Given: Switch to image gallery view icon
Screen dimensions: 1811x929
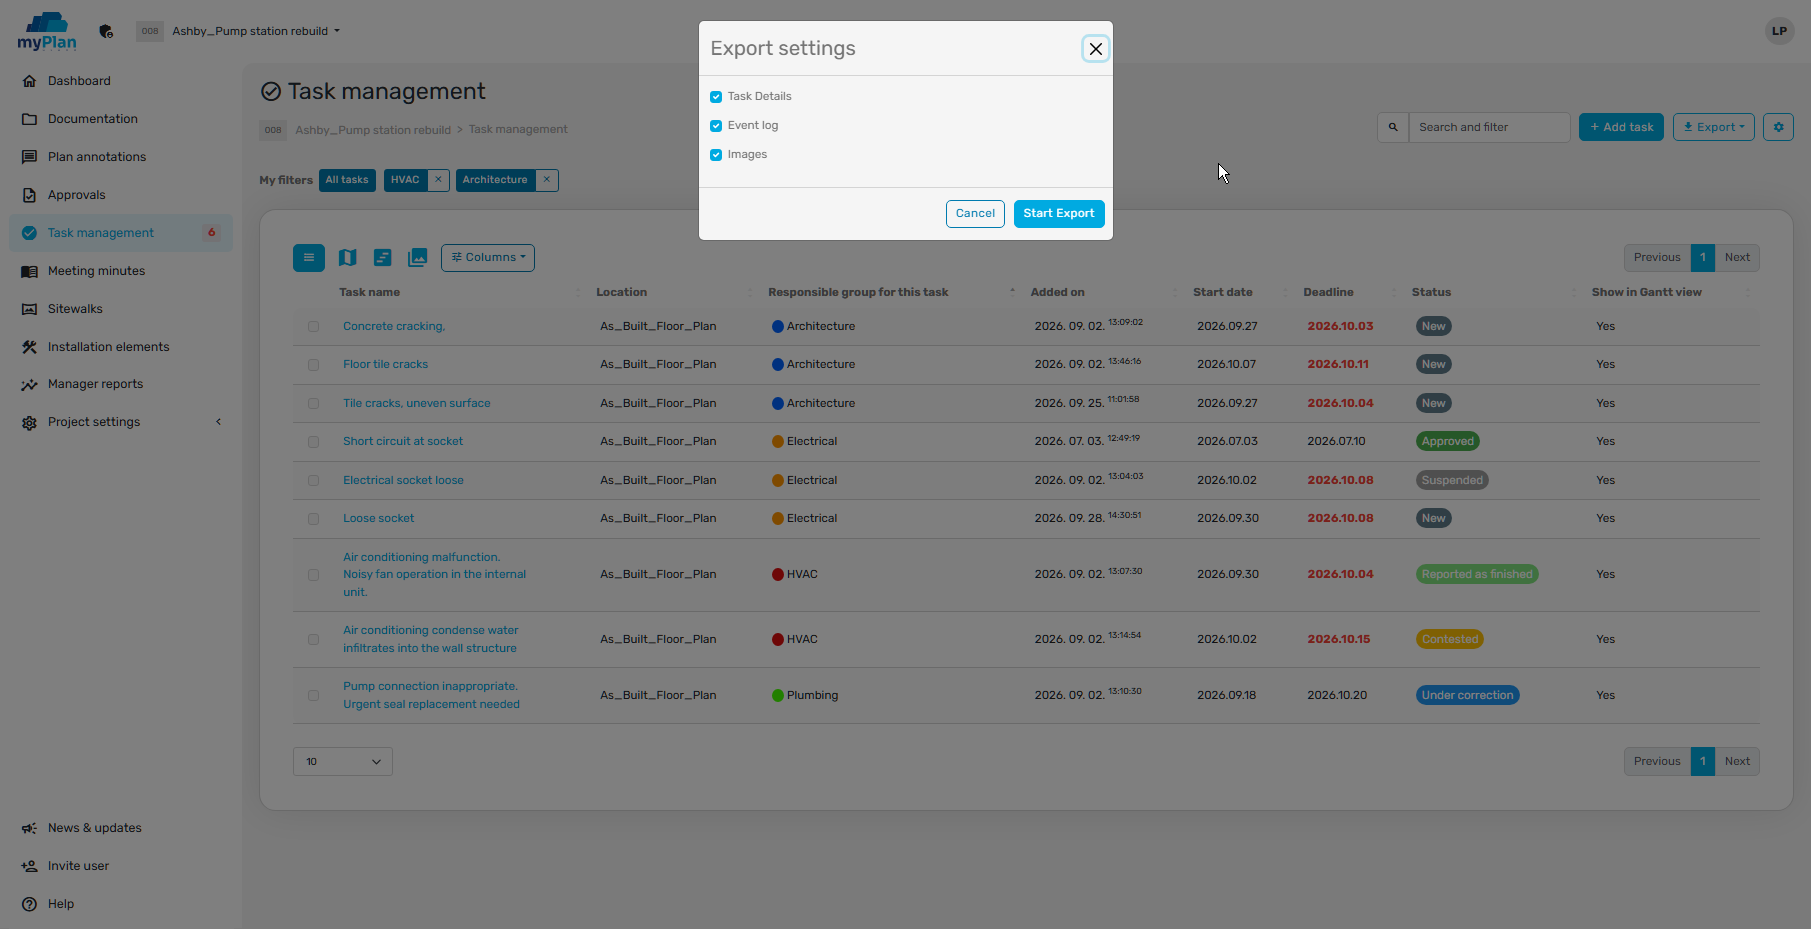Looking at the screenshot, I should 417,258.
